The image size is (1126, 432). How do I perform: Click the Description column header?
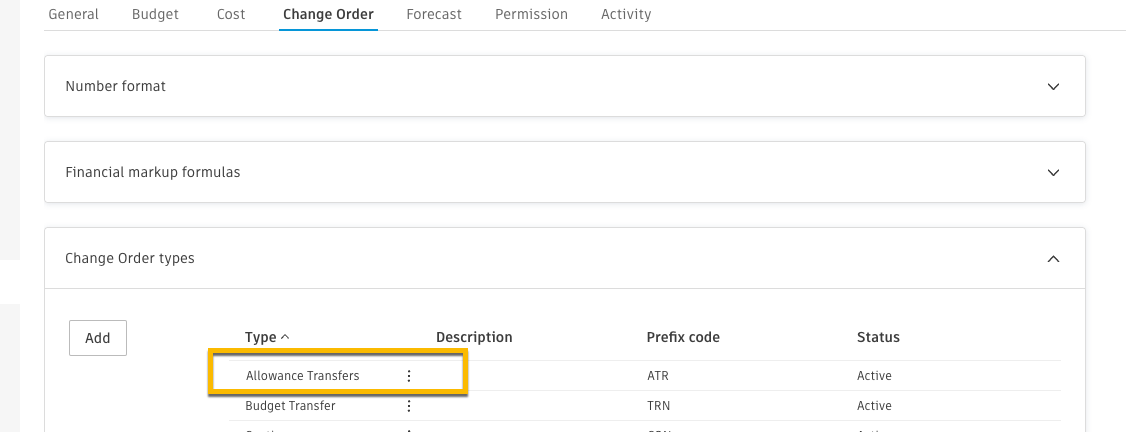coord(474,338)
